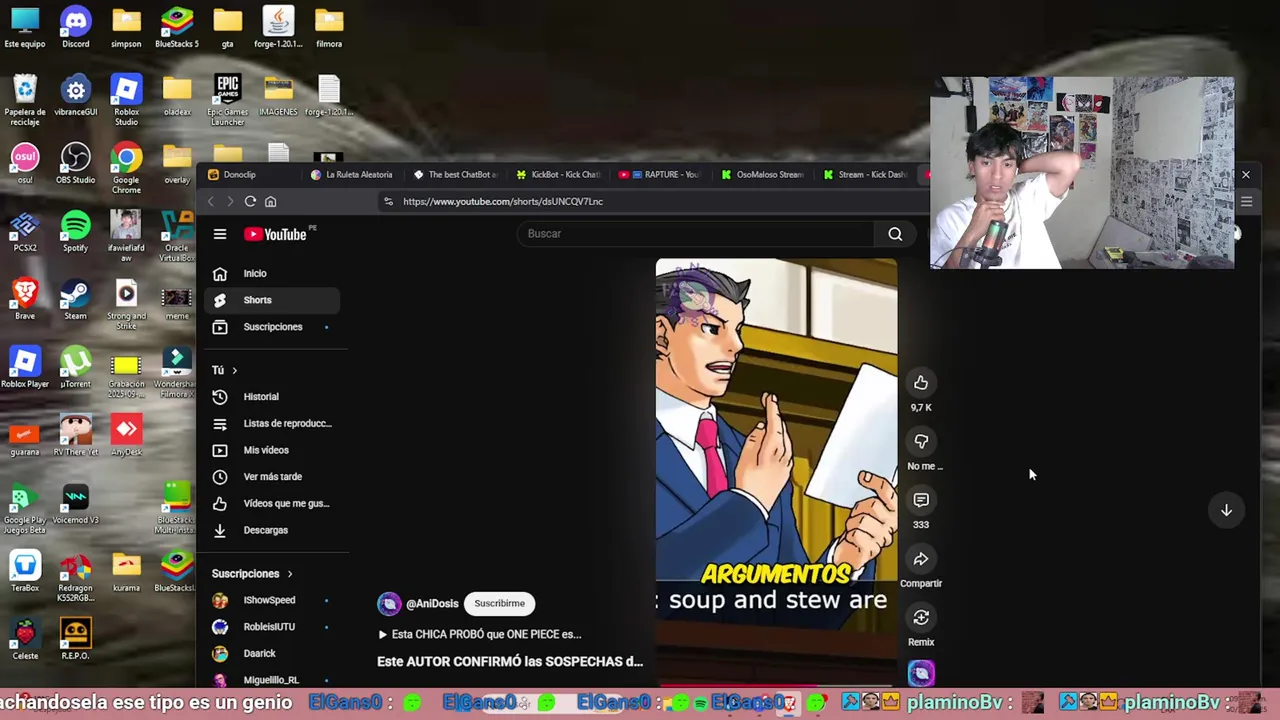This screenshot has width=1280, height=720.
Task: Open the Papelera de reciclaje
Action: [x=25, y=100]
